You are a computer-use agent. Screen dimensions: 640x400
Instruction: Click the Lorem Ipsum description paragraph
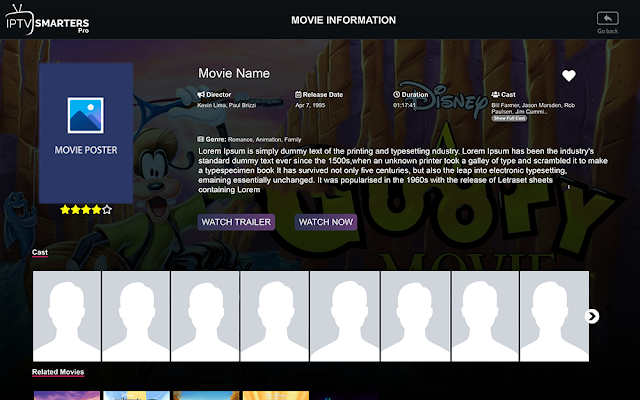point(403,170)
